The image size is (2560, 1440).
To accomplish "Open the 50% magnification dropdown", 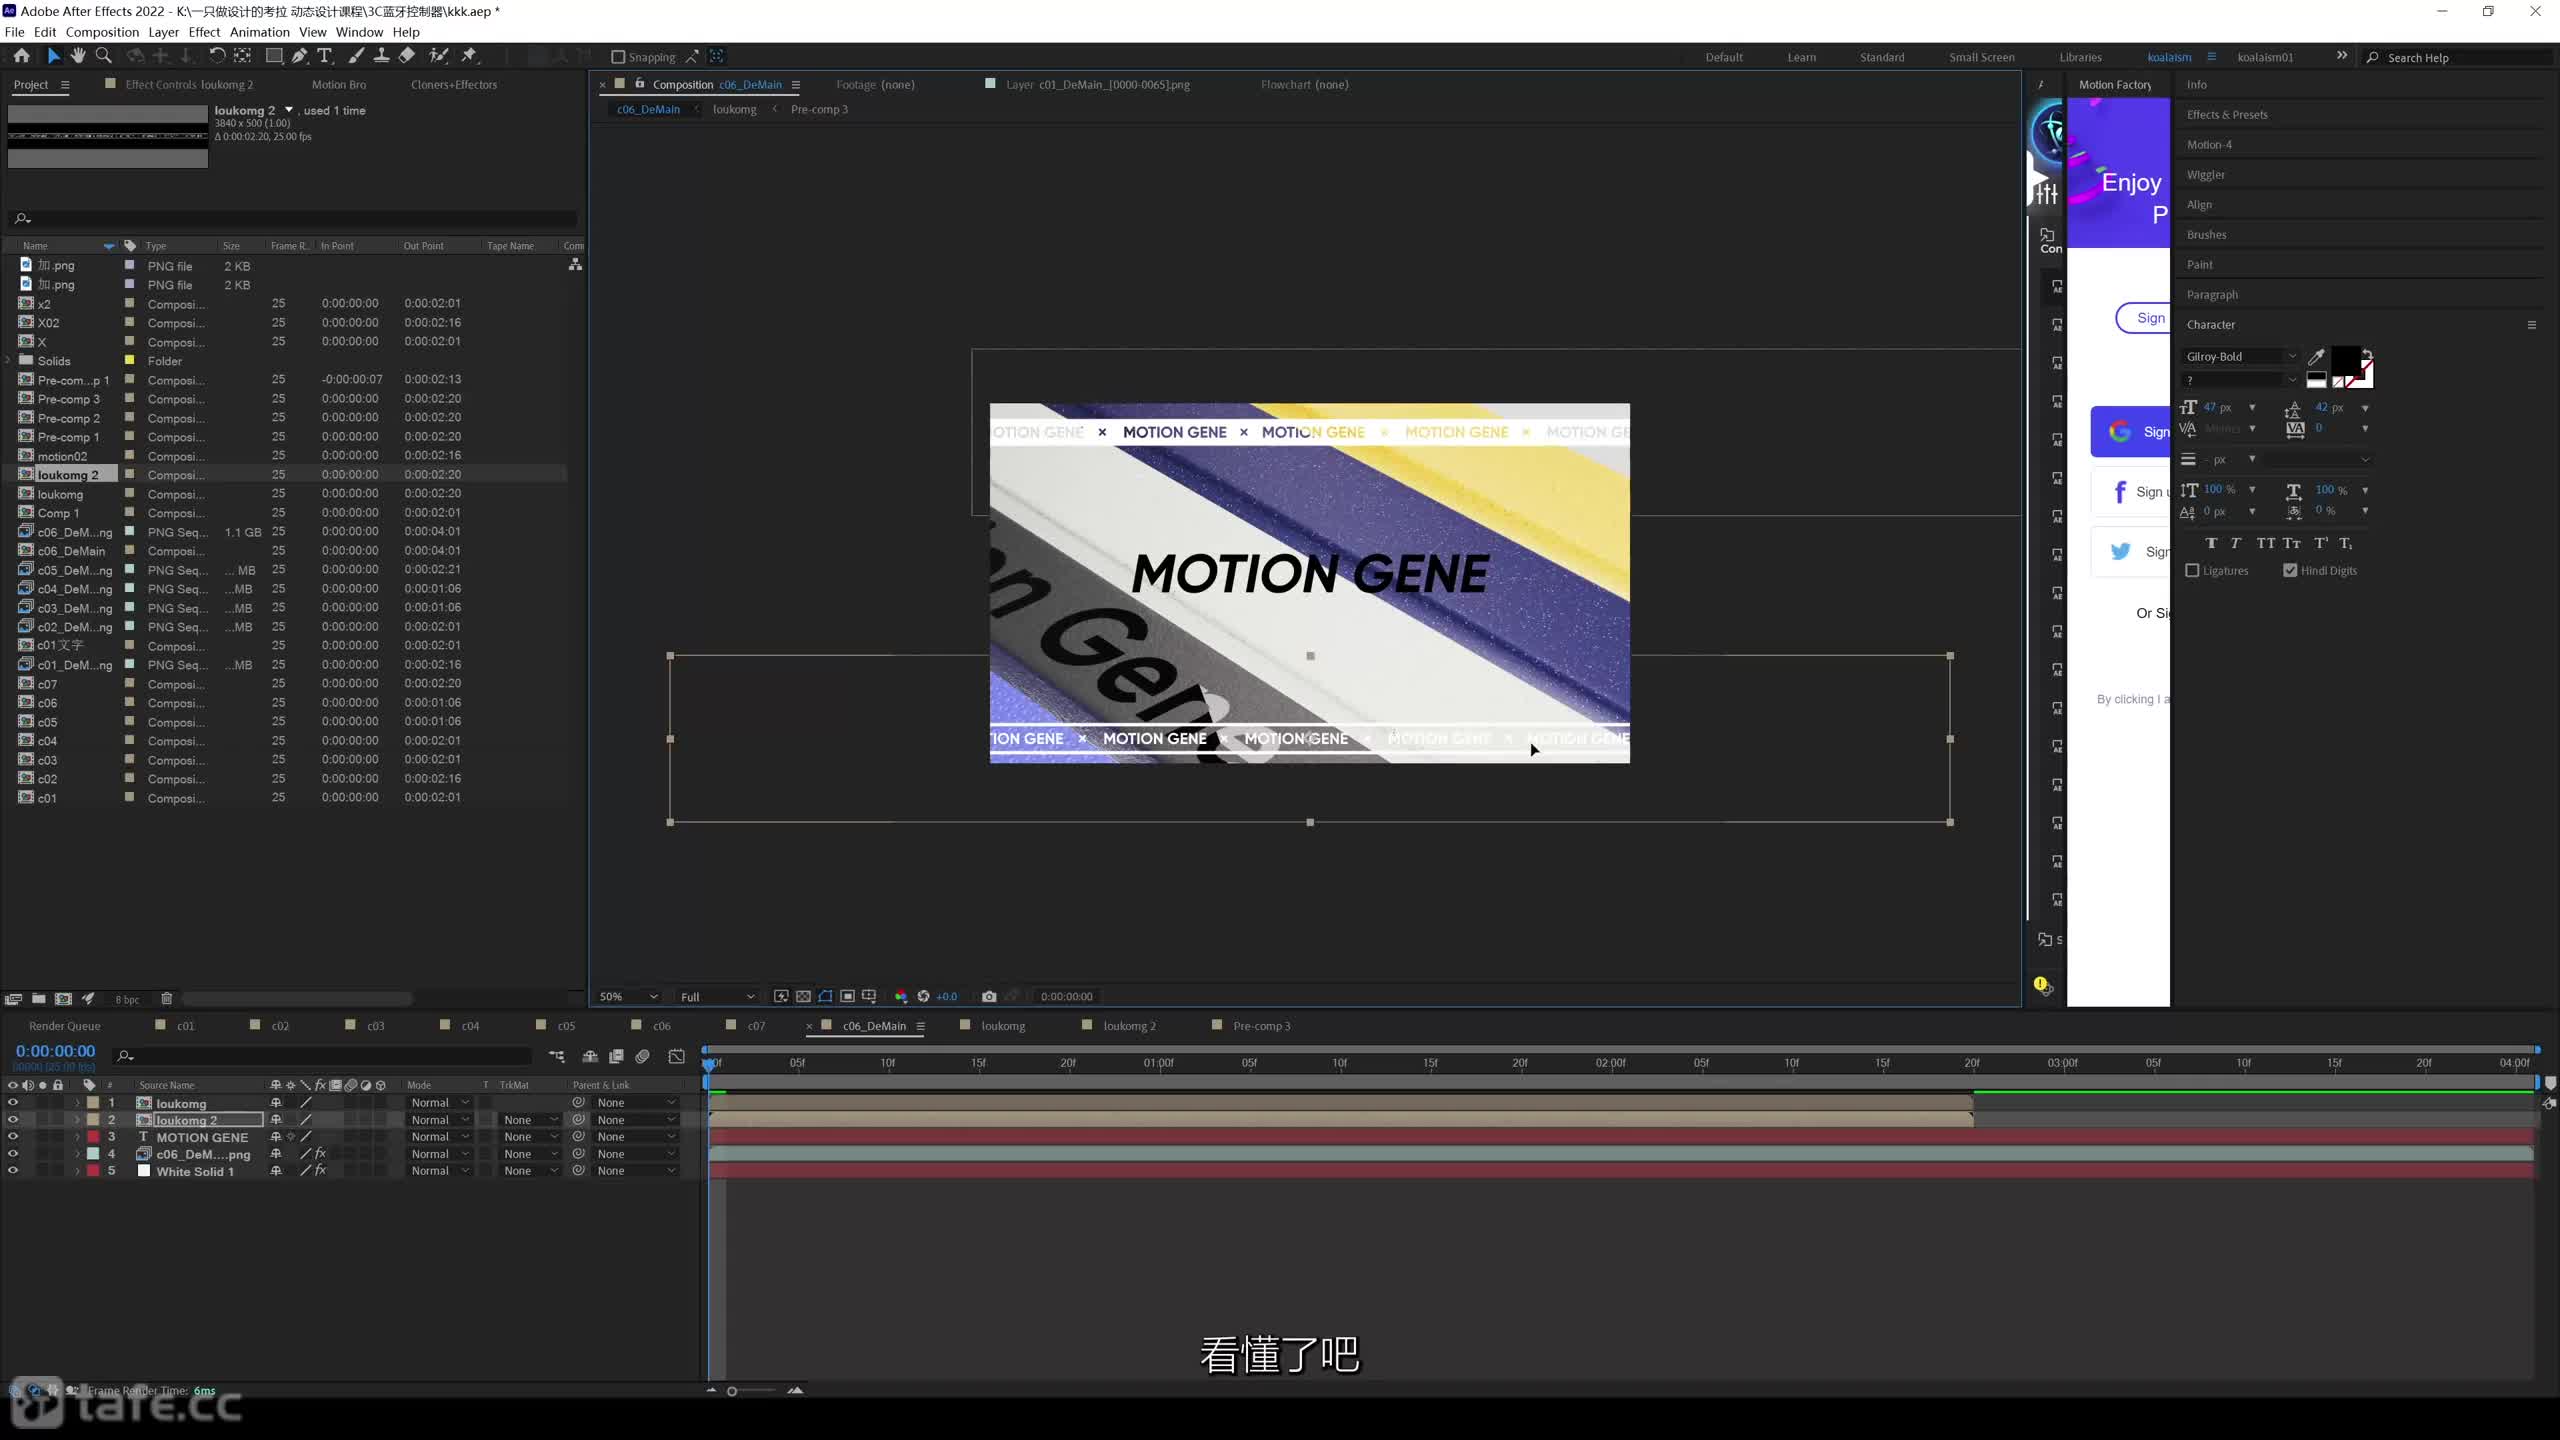I will 628,996.
